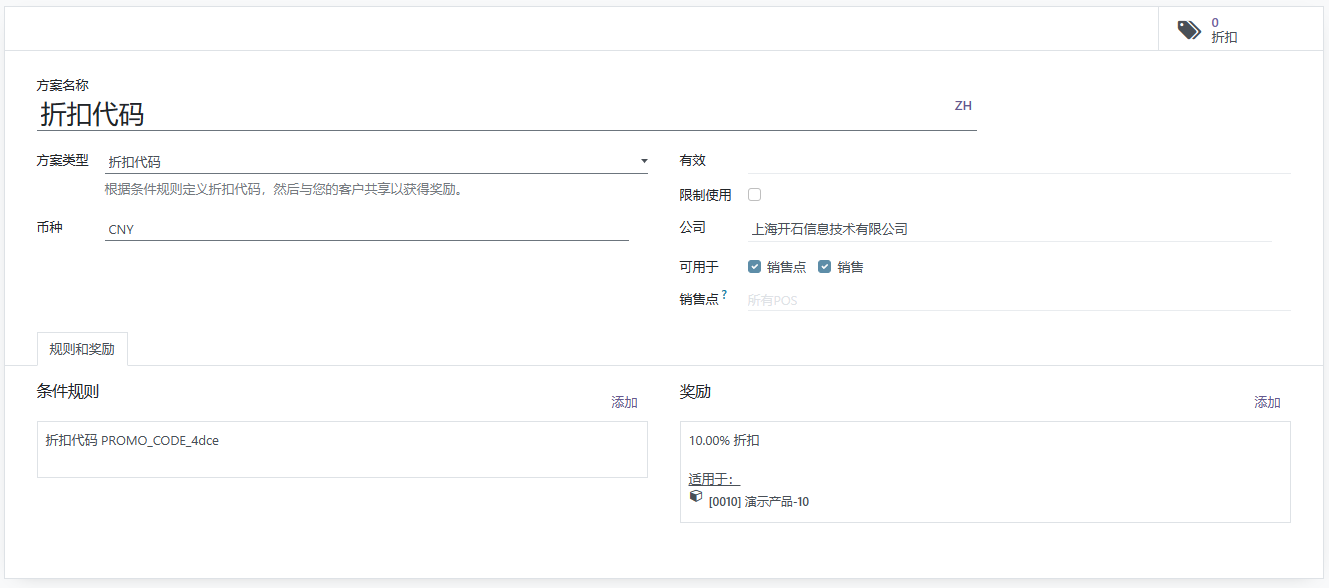1329x588 pixels.
Task: Uncheck the 销售点 checkbox
Action: (755, 267)
